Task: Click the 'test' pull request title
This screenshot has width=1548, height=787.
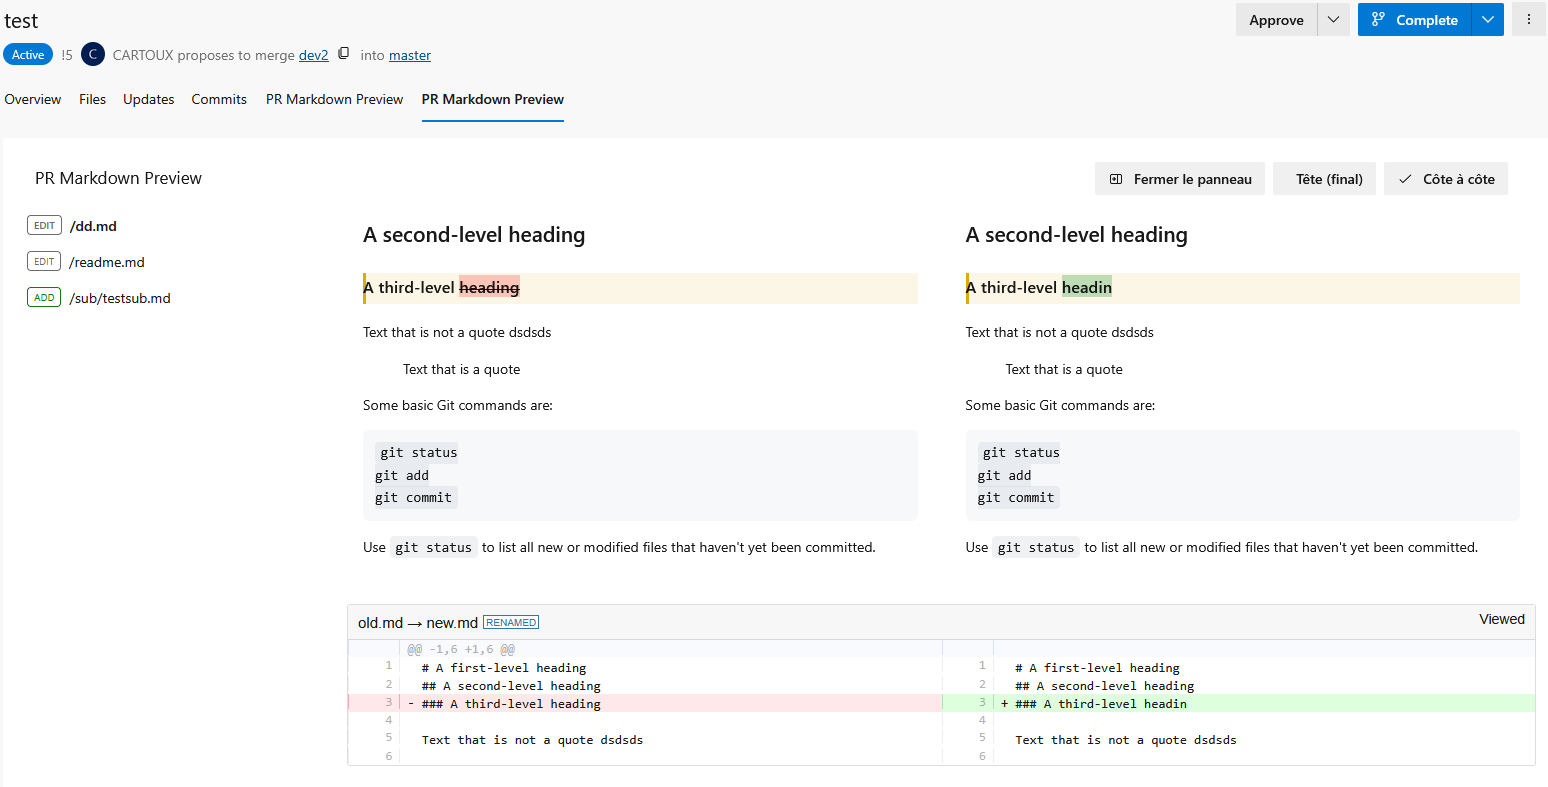Action: click(21, 21)
